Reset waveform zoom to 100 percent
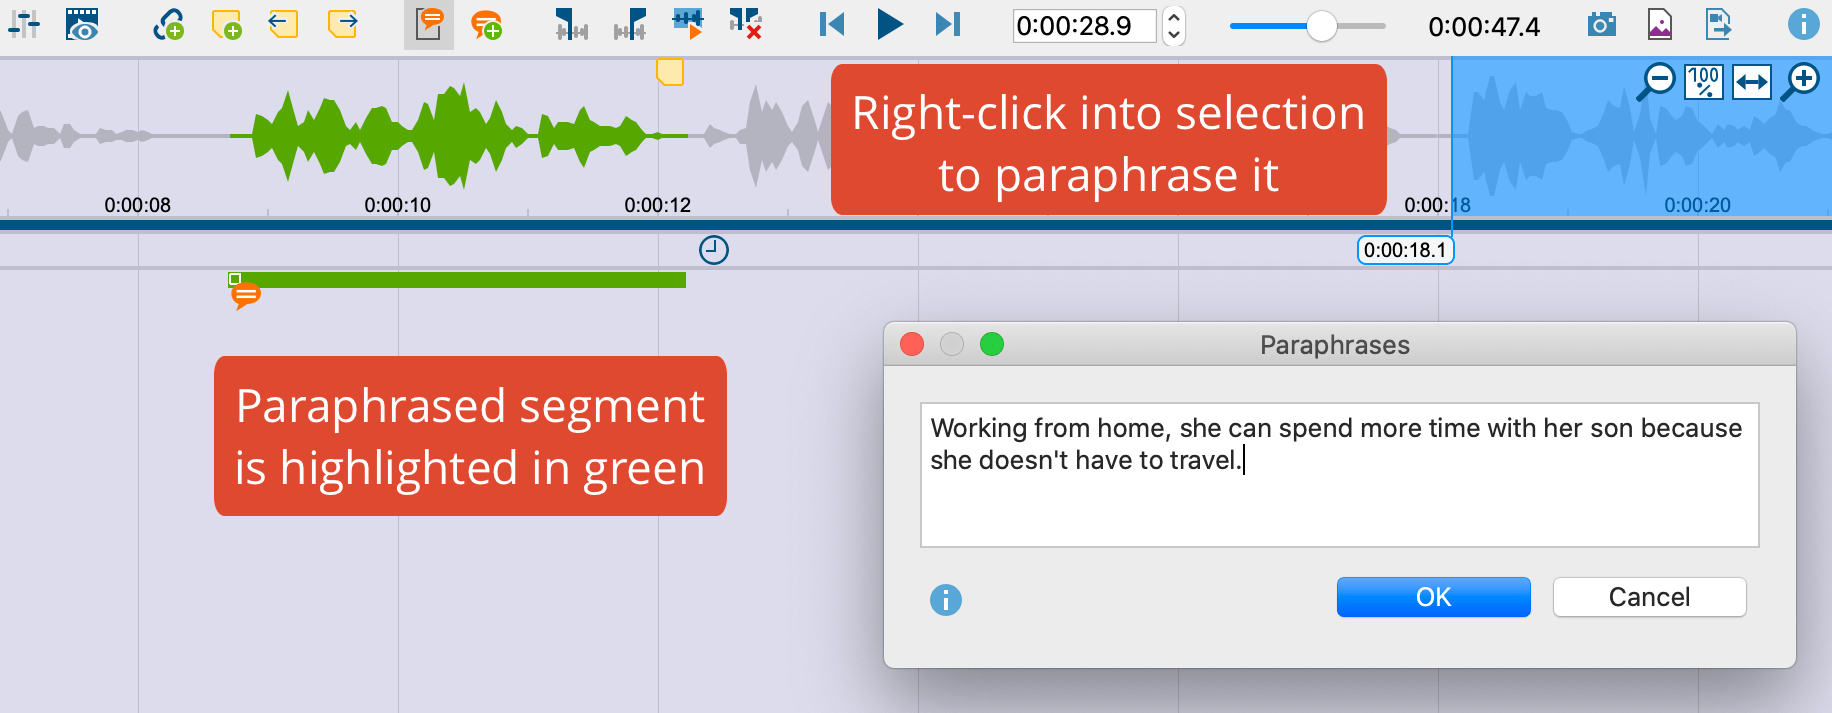Image resolution: width=1832 pixels, height=713 pixels. click(1704, 82)
